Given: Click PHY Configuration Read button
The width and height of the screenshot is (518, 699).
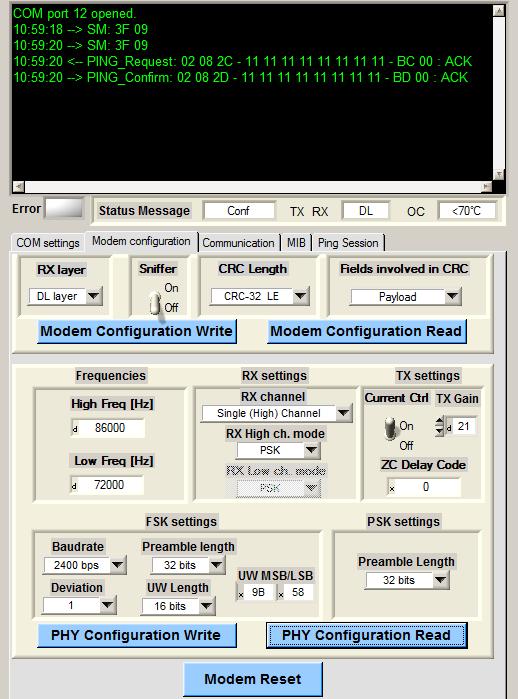Looking at the screenshot, I should click(x=366, y=635).
